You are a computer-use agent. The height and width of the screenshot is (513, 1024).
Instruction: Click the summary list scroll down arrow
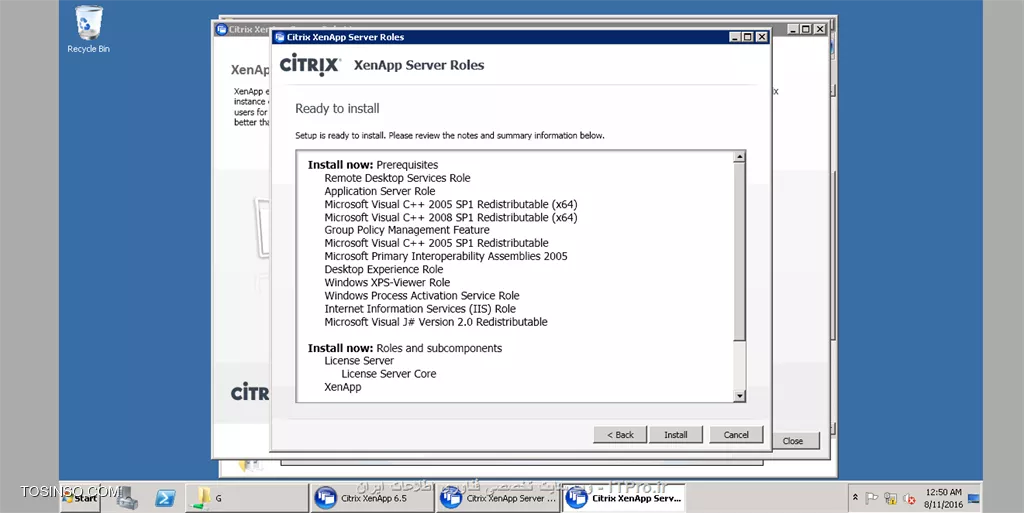pyautogui.click(x=739, y=396)
